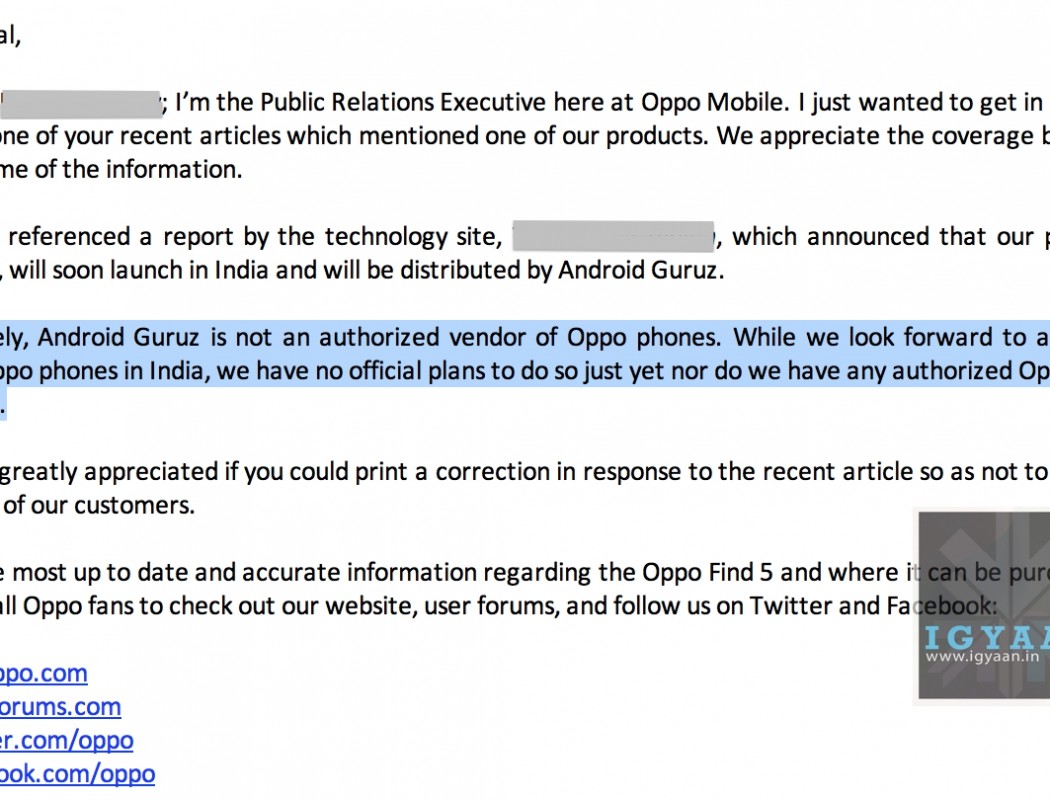Click the redacted technology site name
Viewport: 1050px width, 800px height.
pos(614,237)
